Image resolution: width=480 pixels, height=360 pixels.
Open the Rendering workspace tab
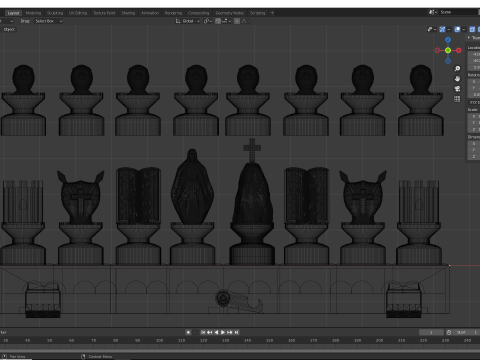[173, 13]
